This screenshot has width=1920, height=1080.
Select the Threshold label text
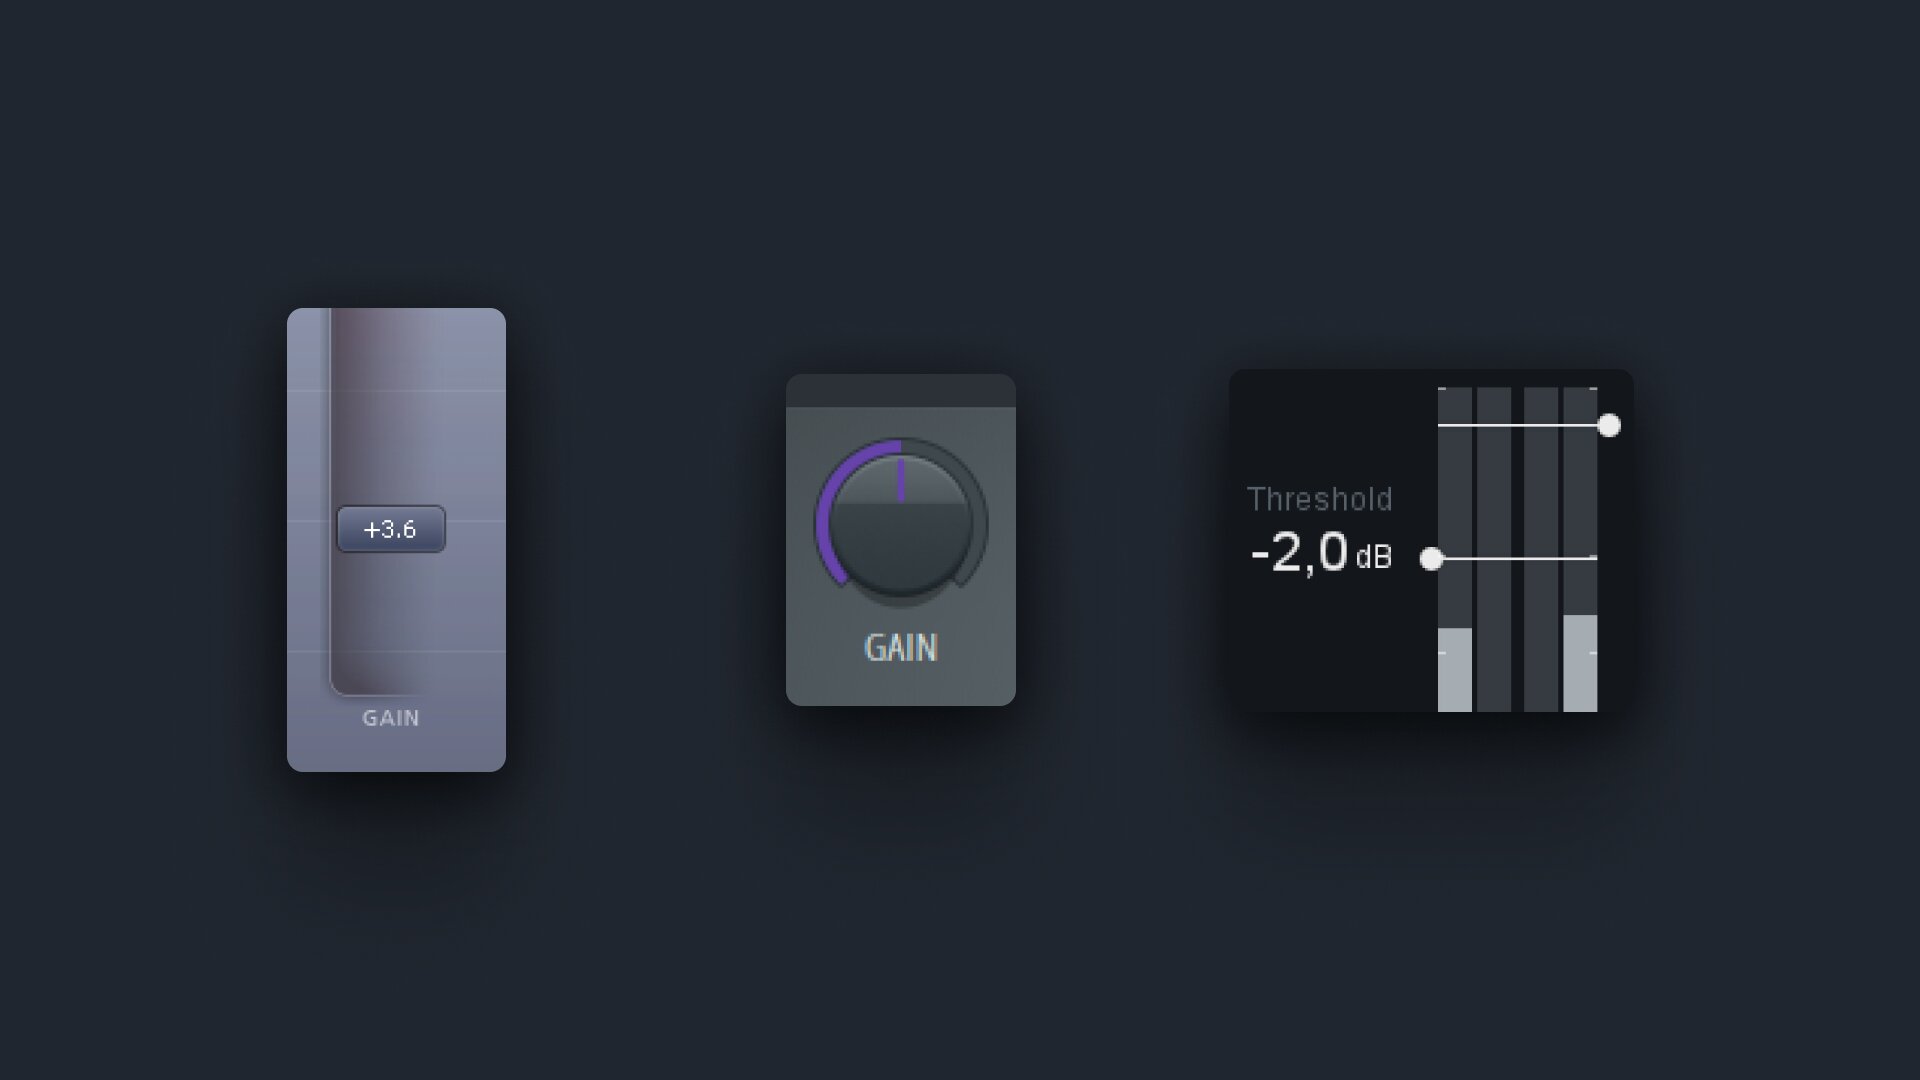[1320, 499]
